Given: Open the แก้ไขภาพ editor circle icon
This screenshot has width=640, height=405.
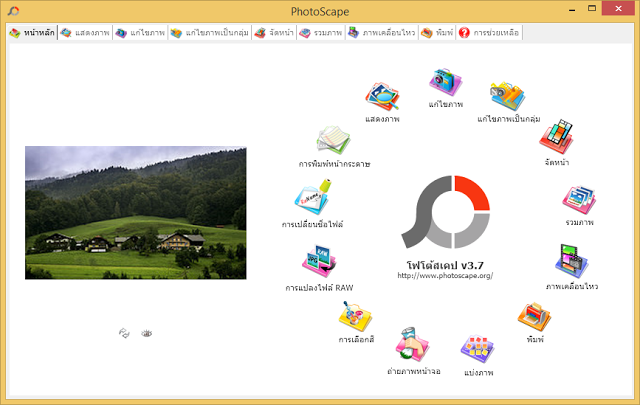Looking at the screenshot, I should coord(445,82).
